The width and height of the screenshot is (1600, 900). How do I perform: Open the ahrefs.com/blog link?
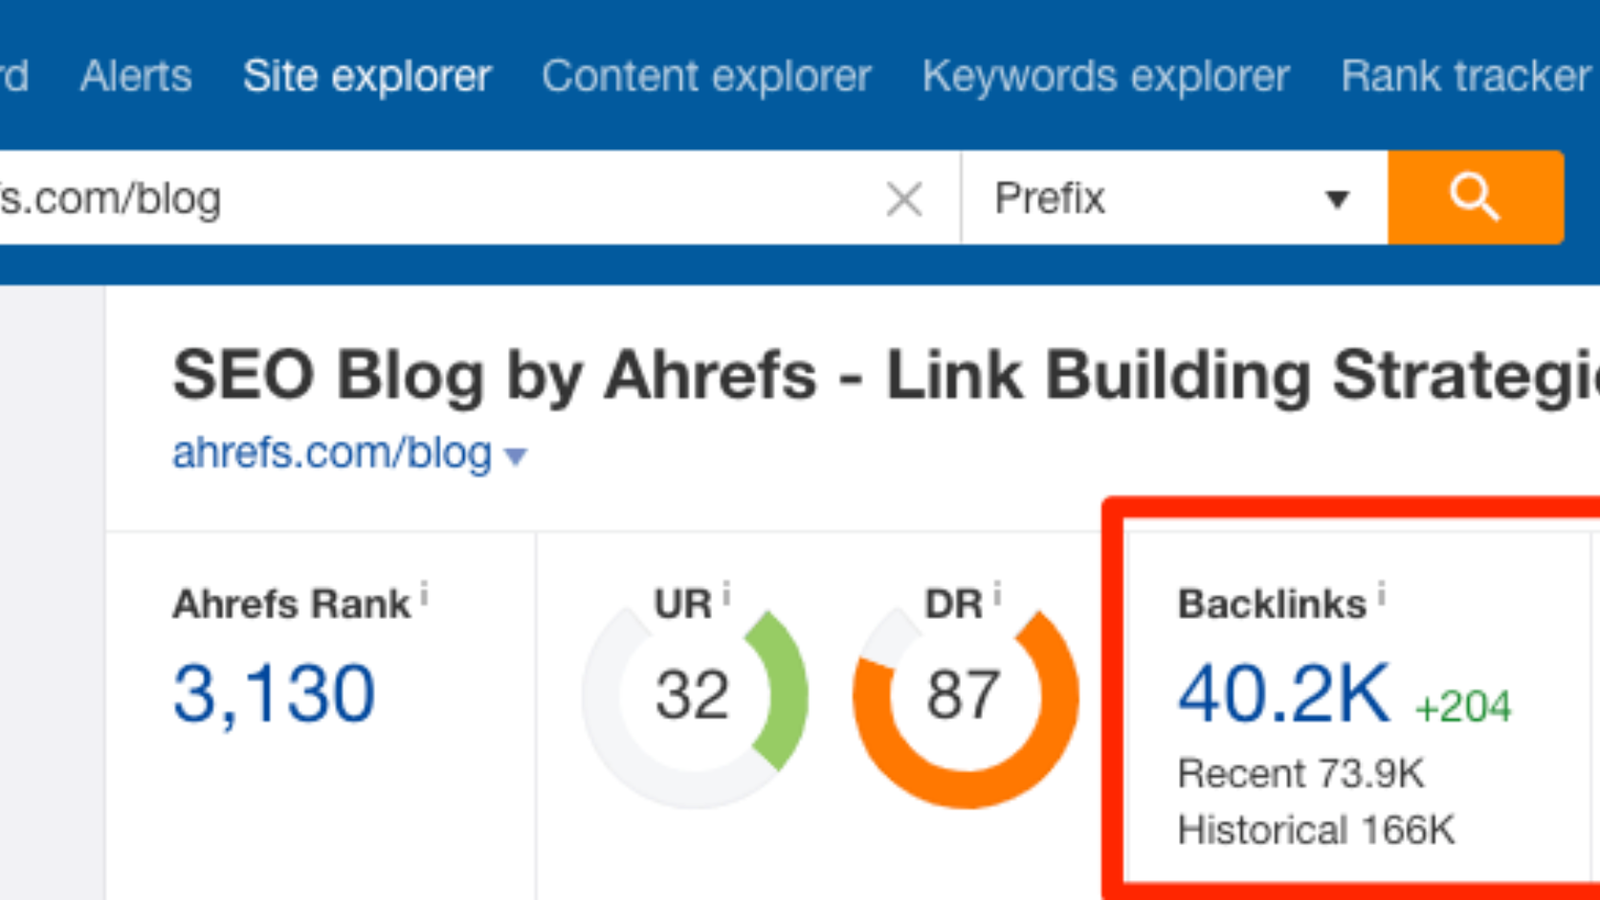(x=332, y=453)
